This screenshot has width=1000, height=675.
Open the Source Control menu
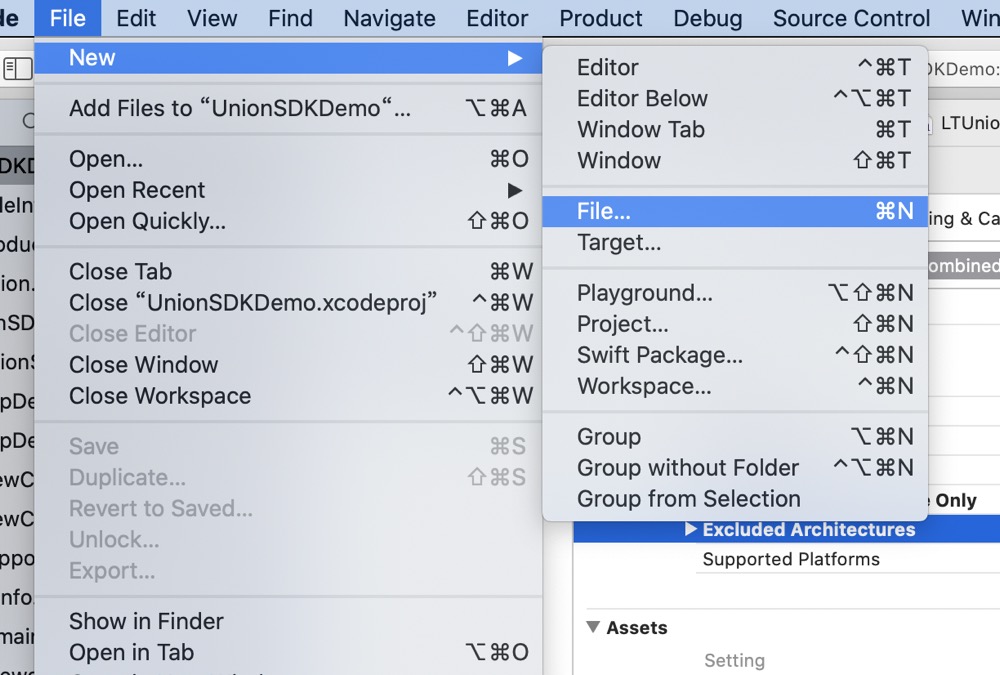(x=851, y=18)
